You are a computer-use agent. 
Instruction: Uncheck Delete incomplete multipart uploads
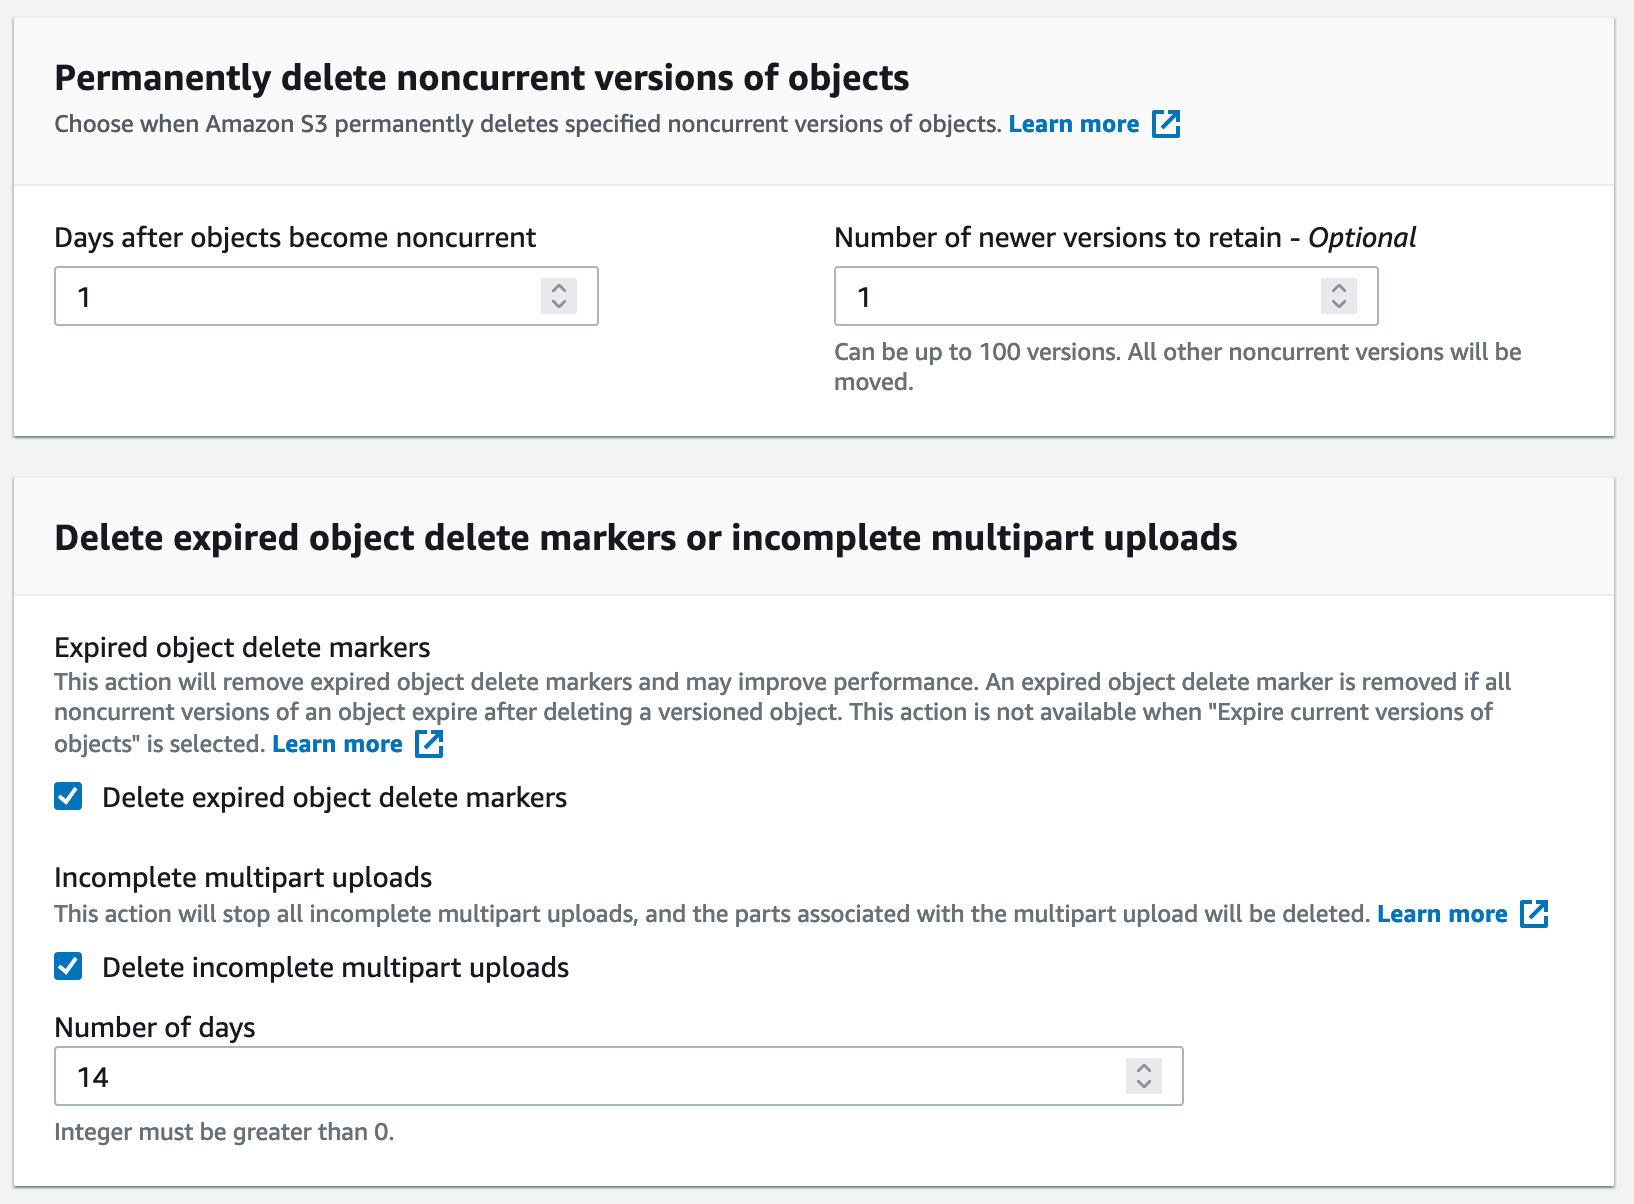point(68,967)
